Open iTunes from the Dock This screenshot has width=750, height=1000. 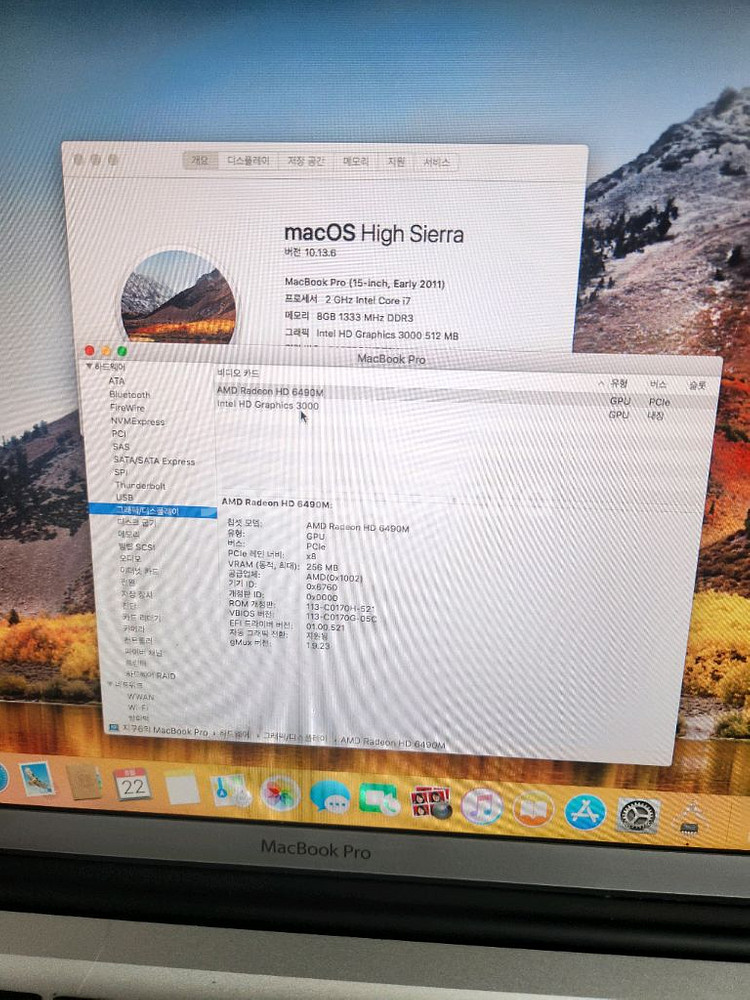point(481,807)
